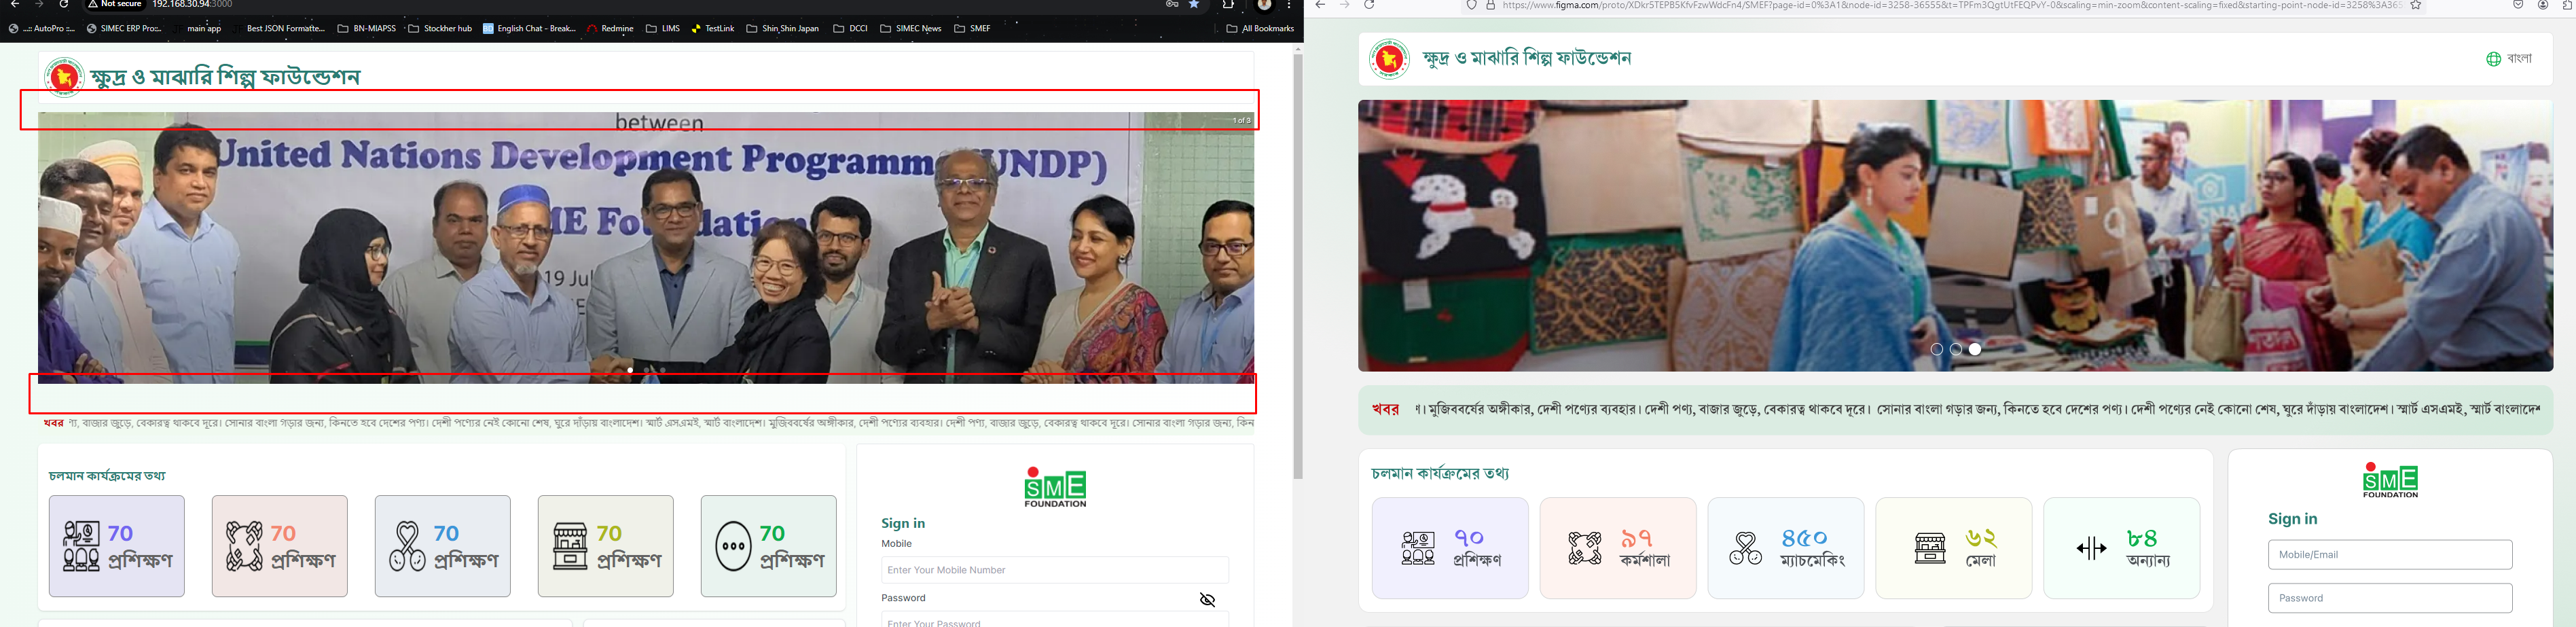Click the Bangladesh government logo in left page
The image size is (2576, 627).
coord(64,77)
